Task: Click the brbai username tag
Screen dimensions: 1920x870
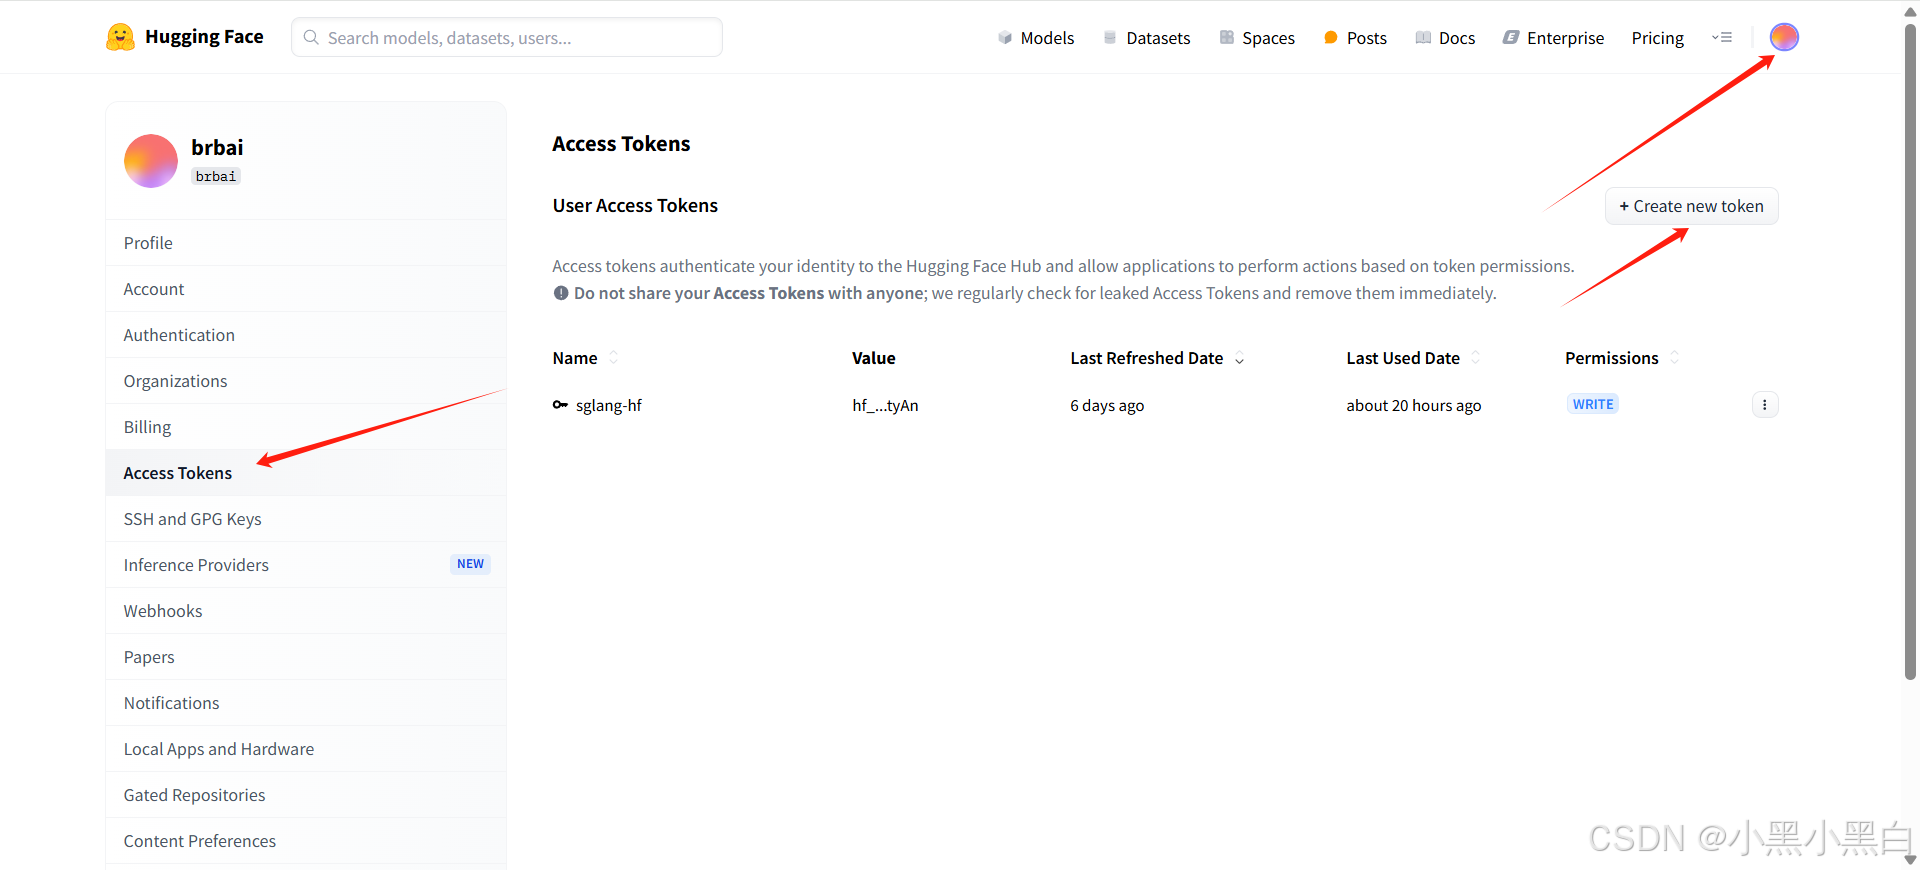Action: click(216, 176)
